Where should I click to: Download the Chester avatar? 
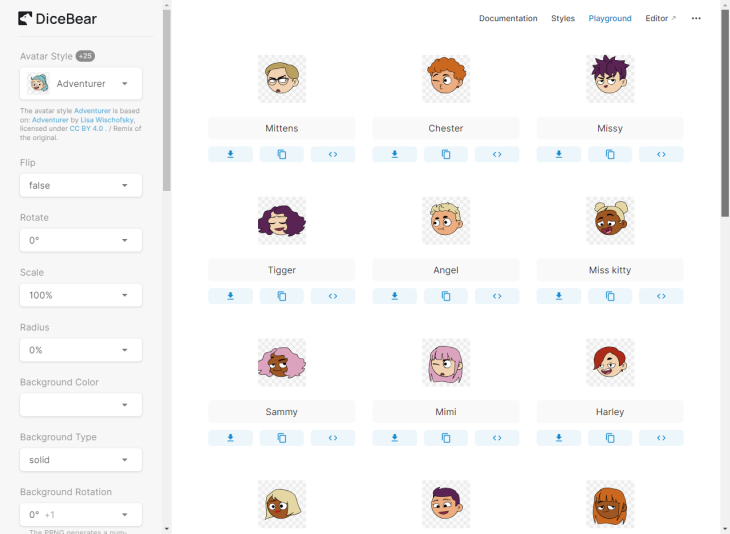coord(395,154)
